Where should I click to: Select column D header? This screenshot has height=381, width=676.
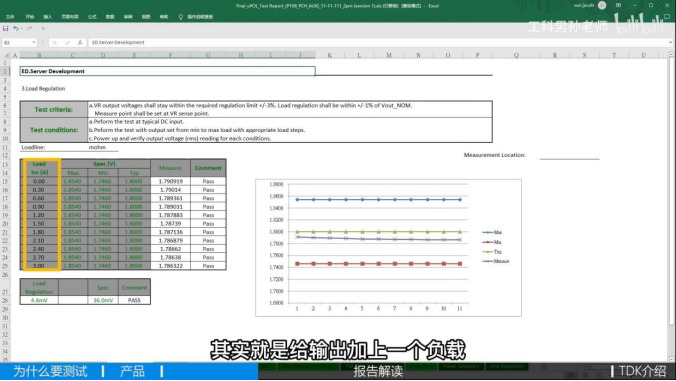click(103, 55)
